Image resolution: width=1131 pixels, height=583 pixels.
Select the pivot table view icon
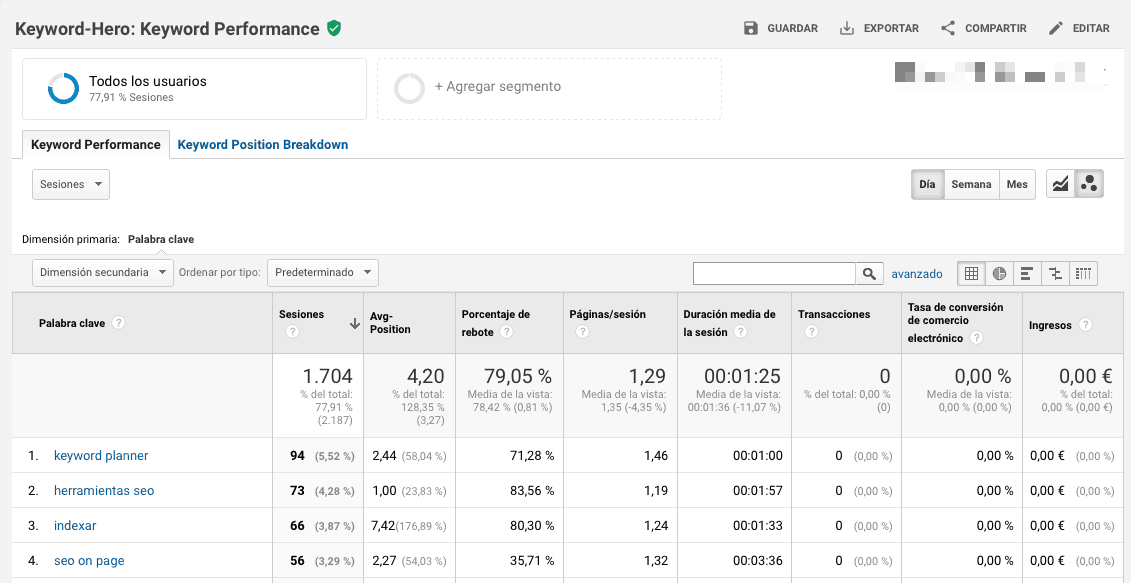click(x=1082, y=273)
